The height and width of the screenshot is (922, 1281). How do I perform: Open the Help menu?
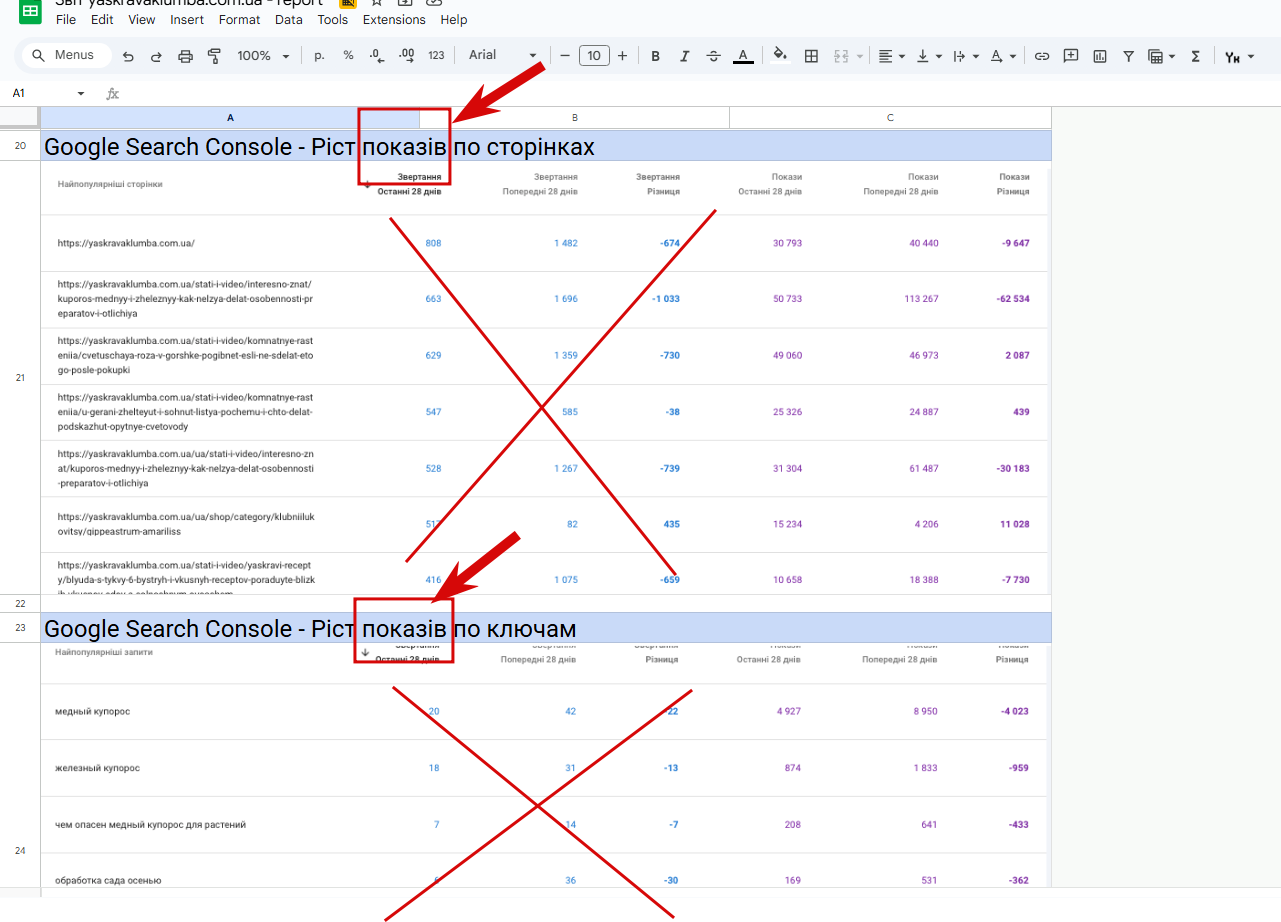[x=454, y=20]
